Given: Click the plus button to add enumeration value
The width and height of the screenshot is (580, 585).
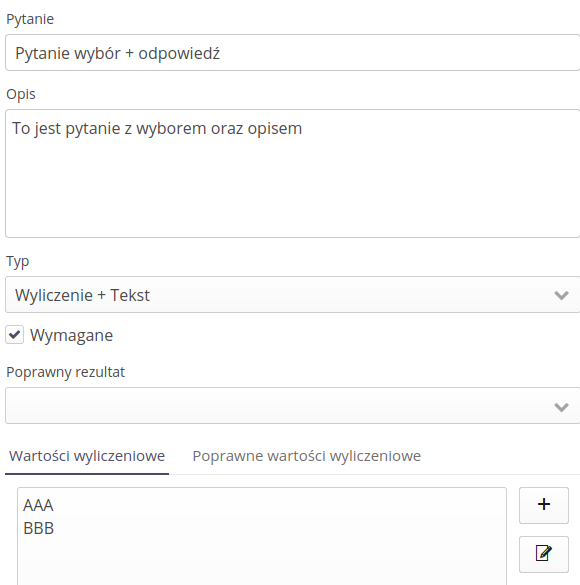Looking at the screenshot, I should (543, 505).
